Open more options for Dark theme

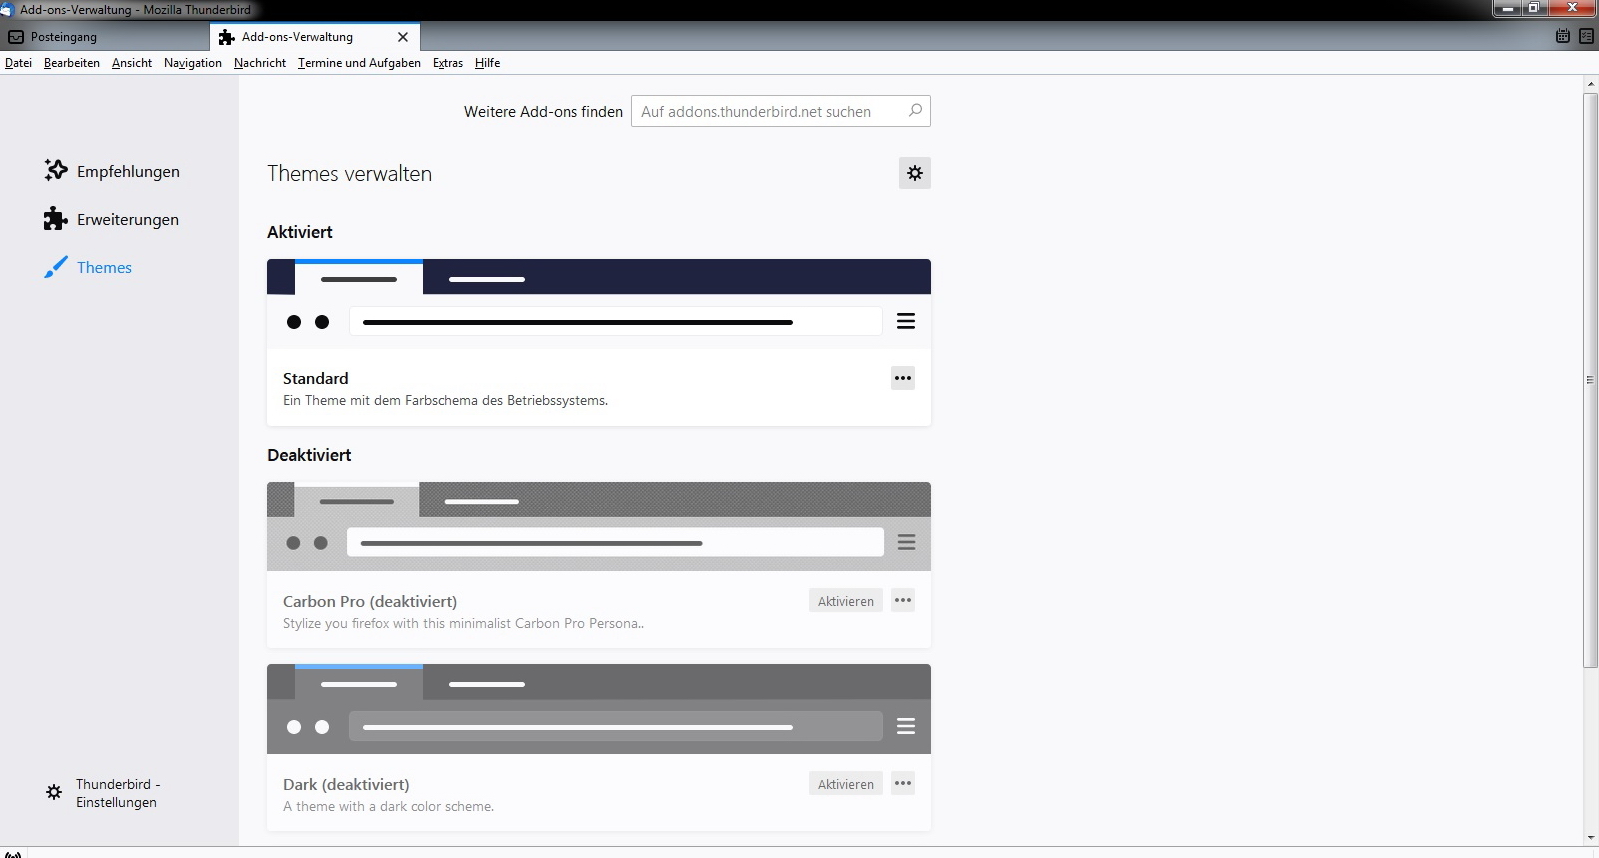click(903, 784)
